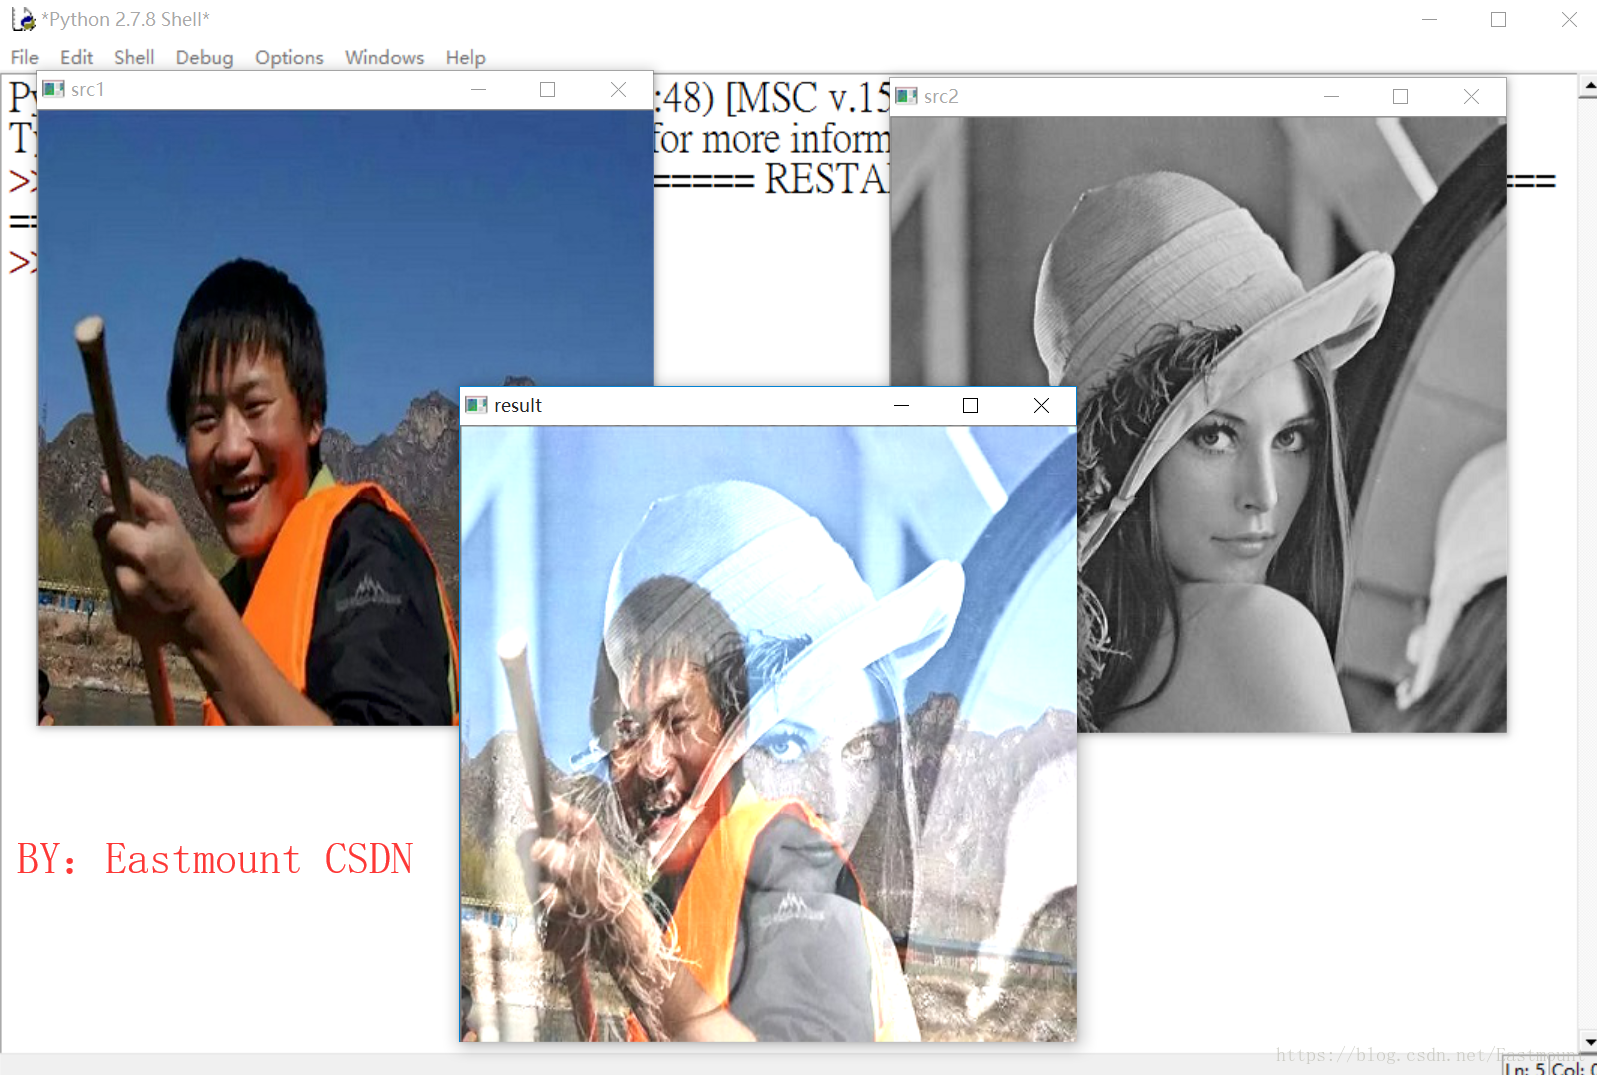Close the src1 image window
This screenshot has height=1075, width=1597.
point(619,90)
